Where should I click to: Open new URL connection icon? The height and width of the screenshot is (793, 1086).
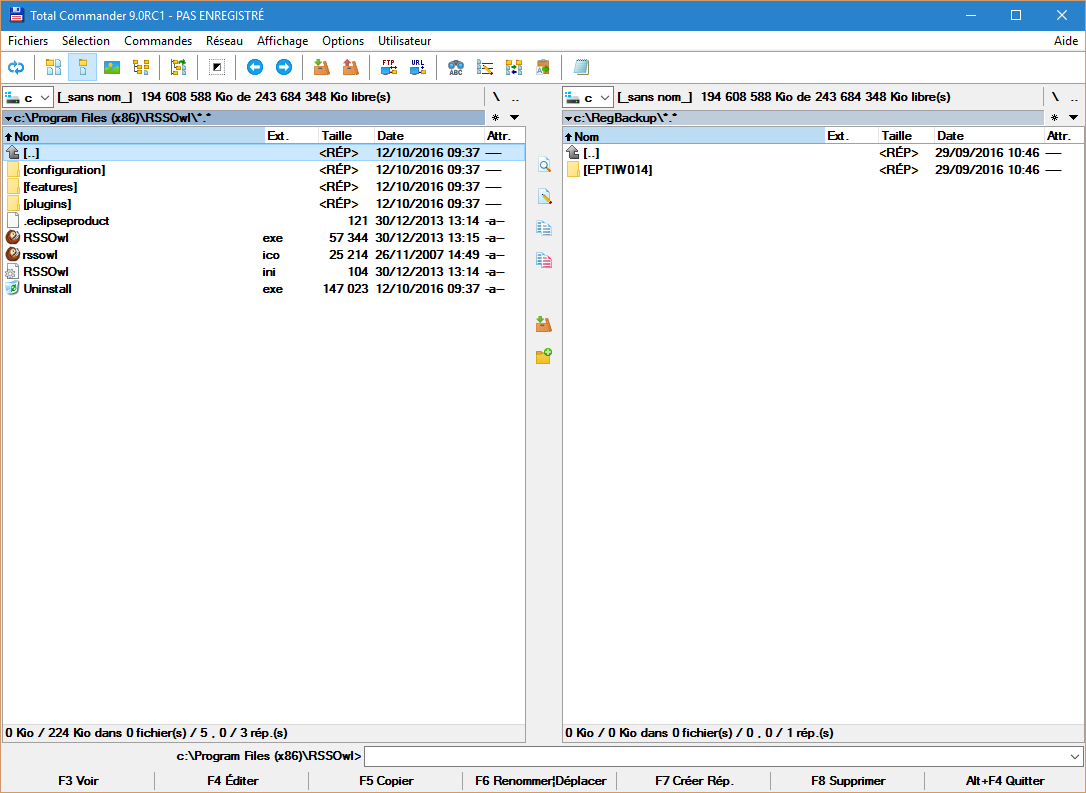[418, 67]
